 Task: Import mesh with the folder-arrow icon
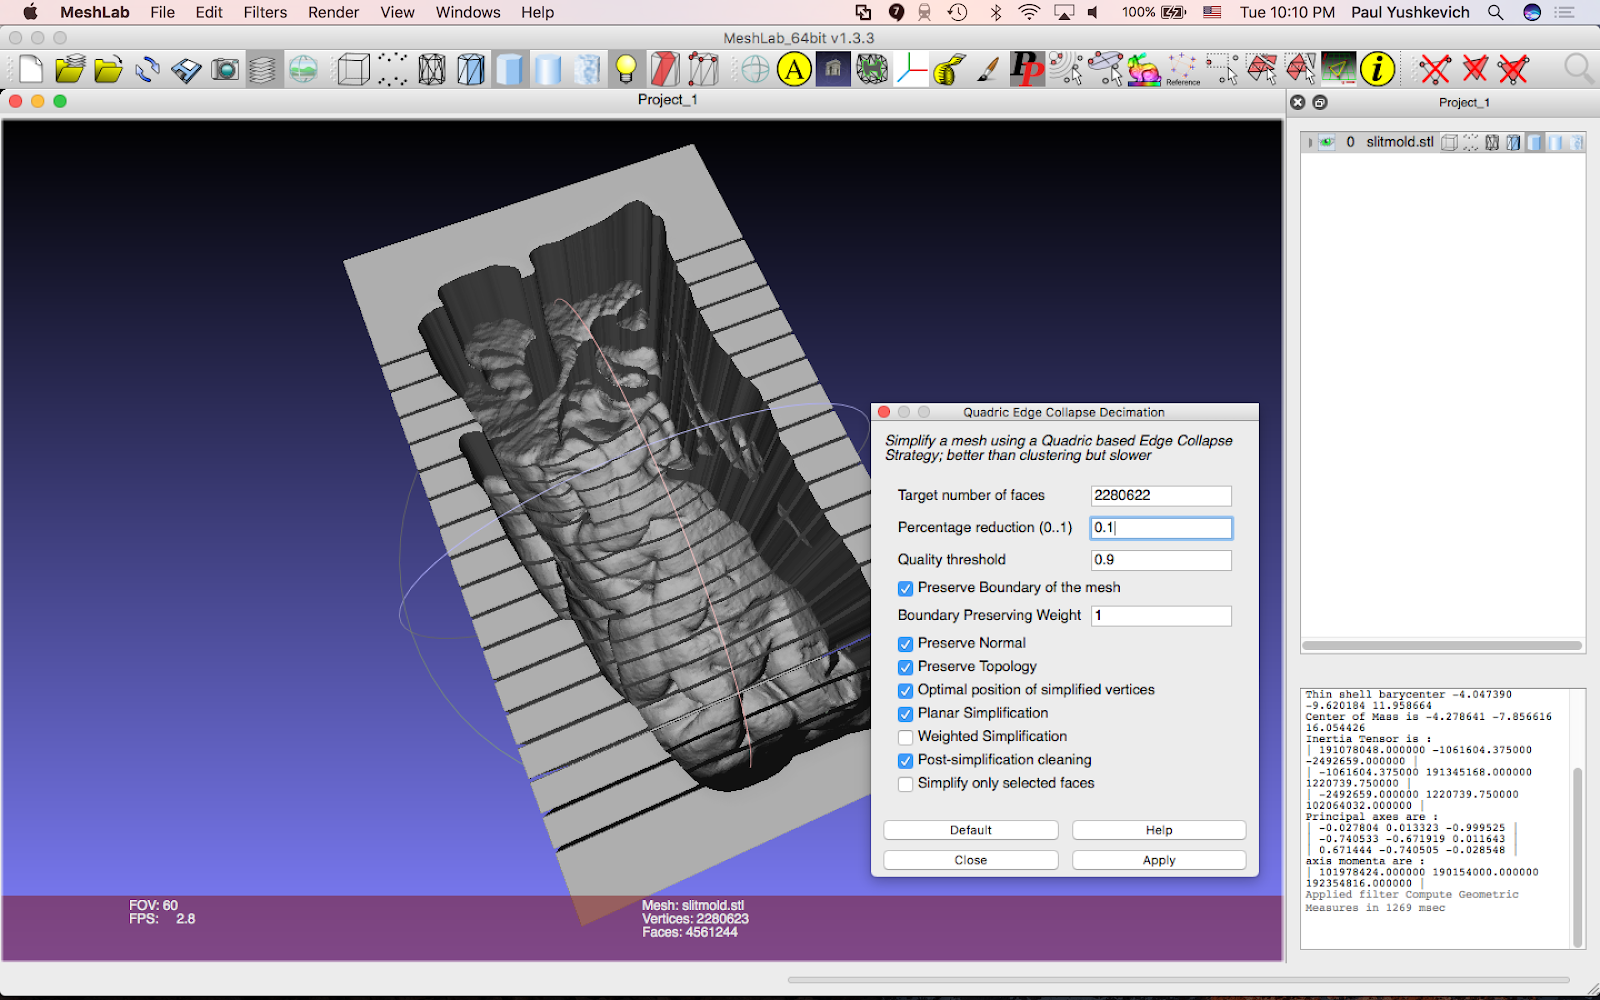(108, 69)
